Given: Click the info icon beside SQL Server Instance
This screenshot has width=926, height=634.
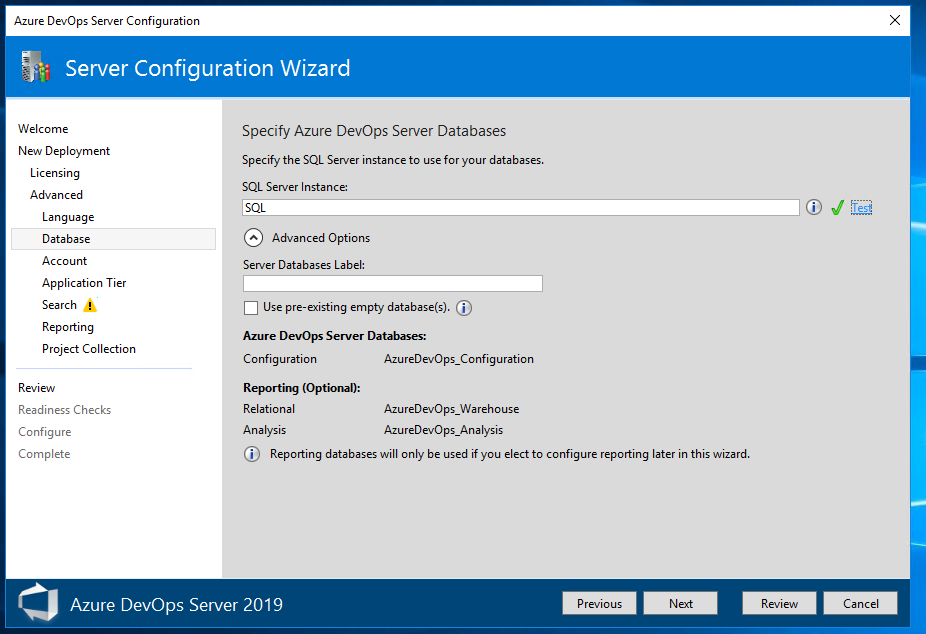Looking at the screenshot, I should point(814,207).
